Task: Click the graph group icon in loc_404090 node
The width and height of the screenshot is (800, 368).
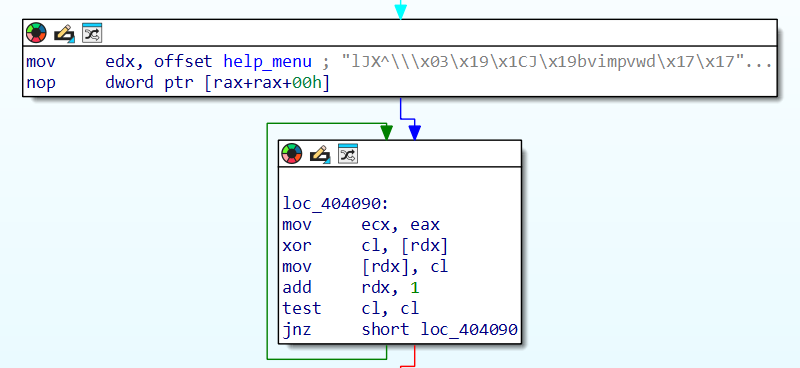Action: tap(347, 154)
